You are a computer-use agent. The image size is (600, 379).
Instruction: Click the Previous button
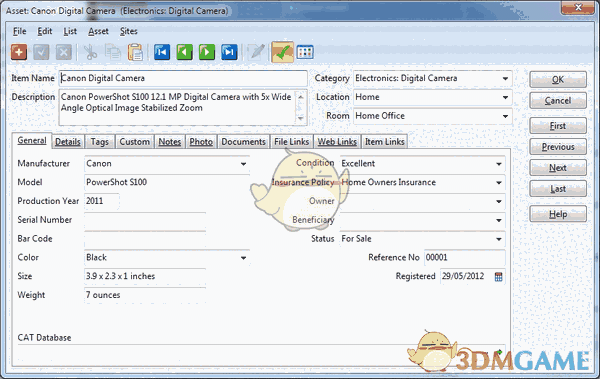[x=558, y=147]
